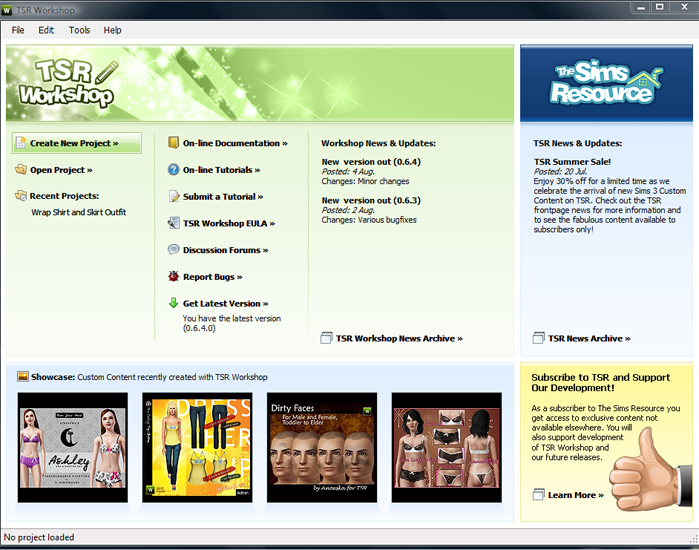The image size is (699, 550).
Task: Select the Dirty Faces showcase thumbnail
Action: tap(322, 447)
